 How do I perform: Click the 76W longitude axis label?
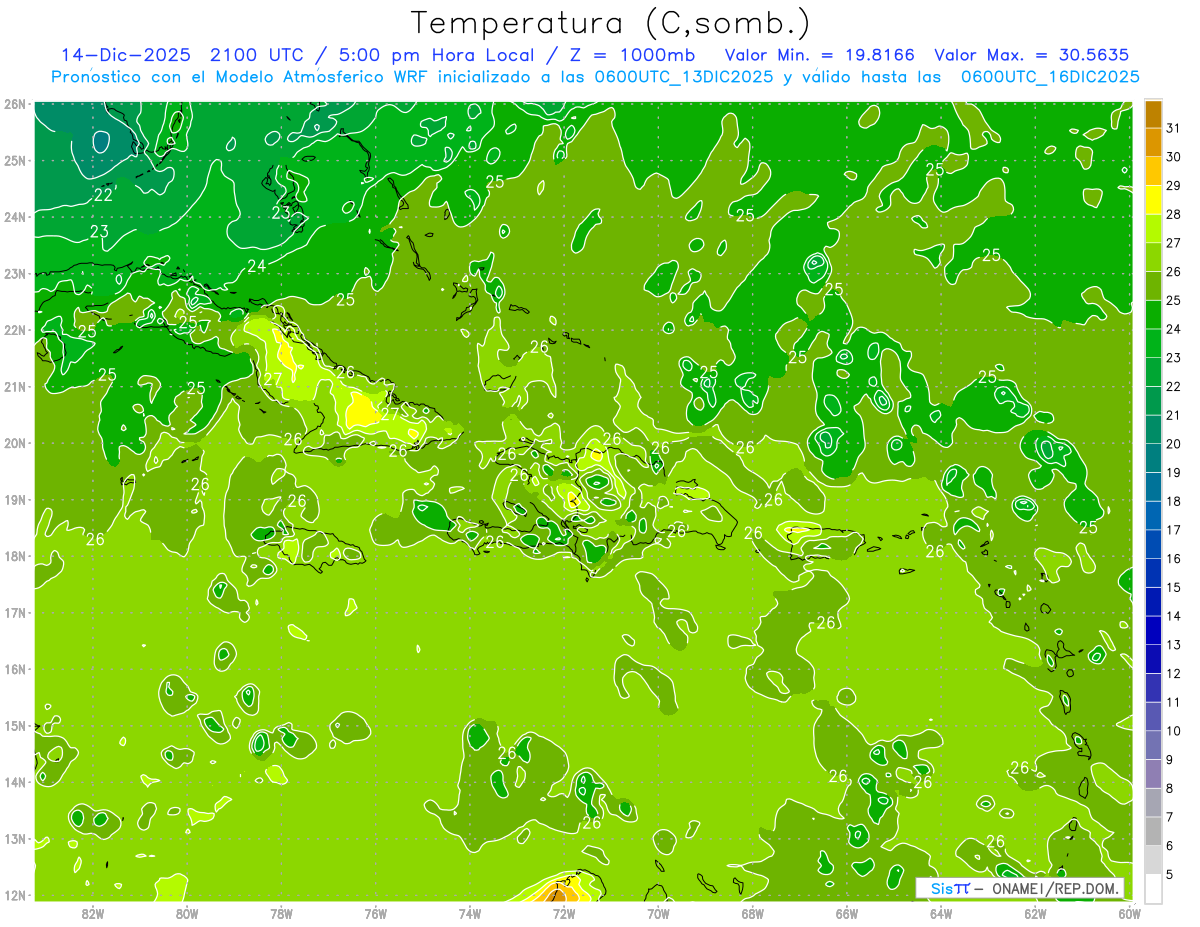376,913
